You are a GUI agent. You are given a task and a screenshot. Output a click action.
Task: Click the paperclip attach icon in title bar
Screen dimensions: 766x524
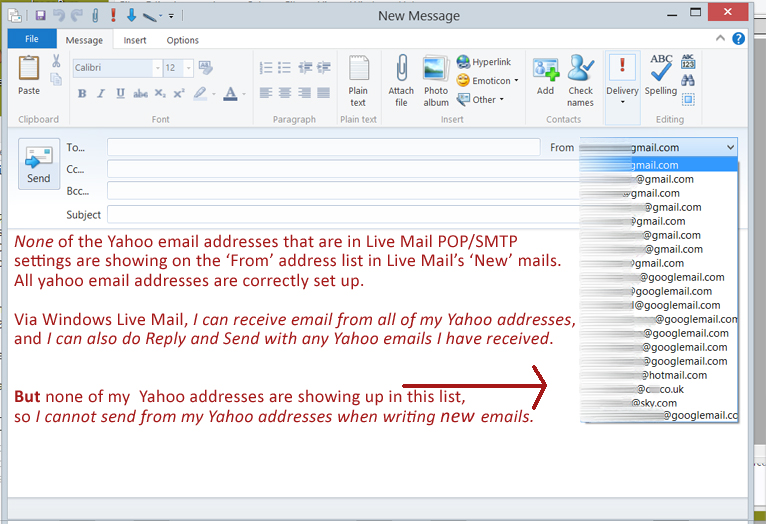(95, 15)
